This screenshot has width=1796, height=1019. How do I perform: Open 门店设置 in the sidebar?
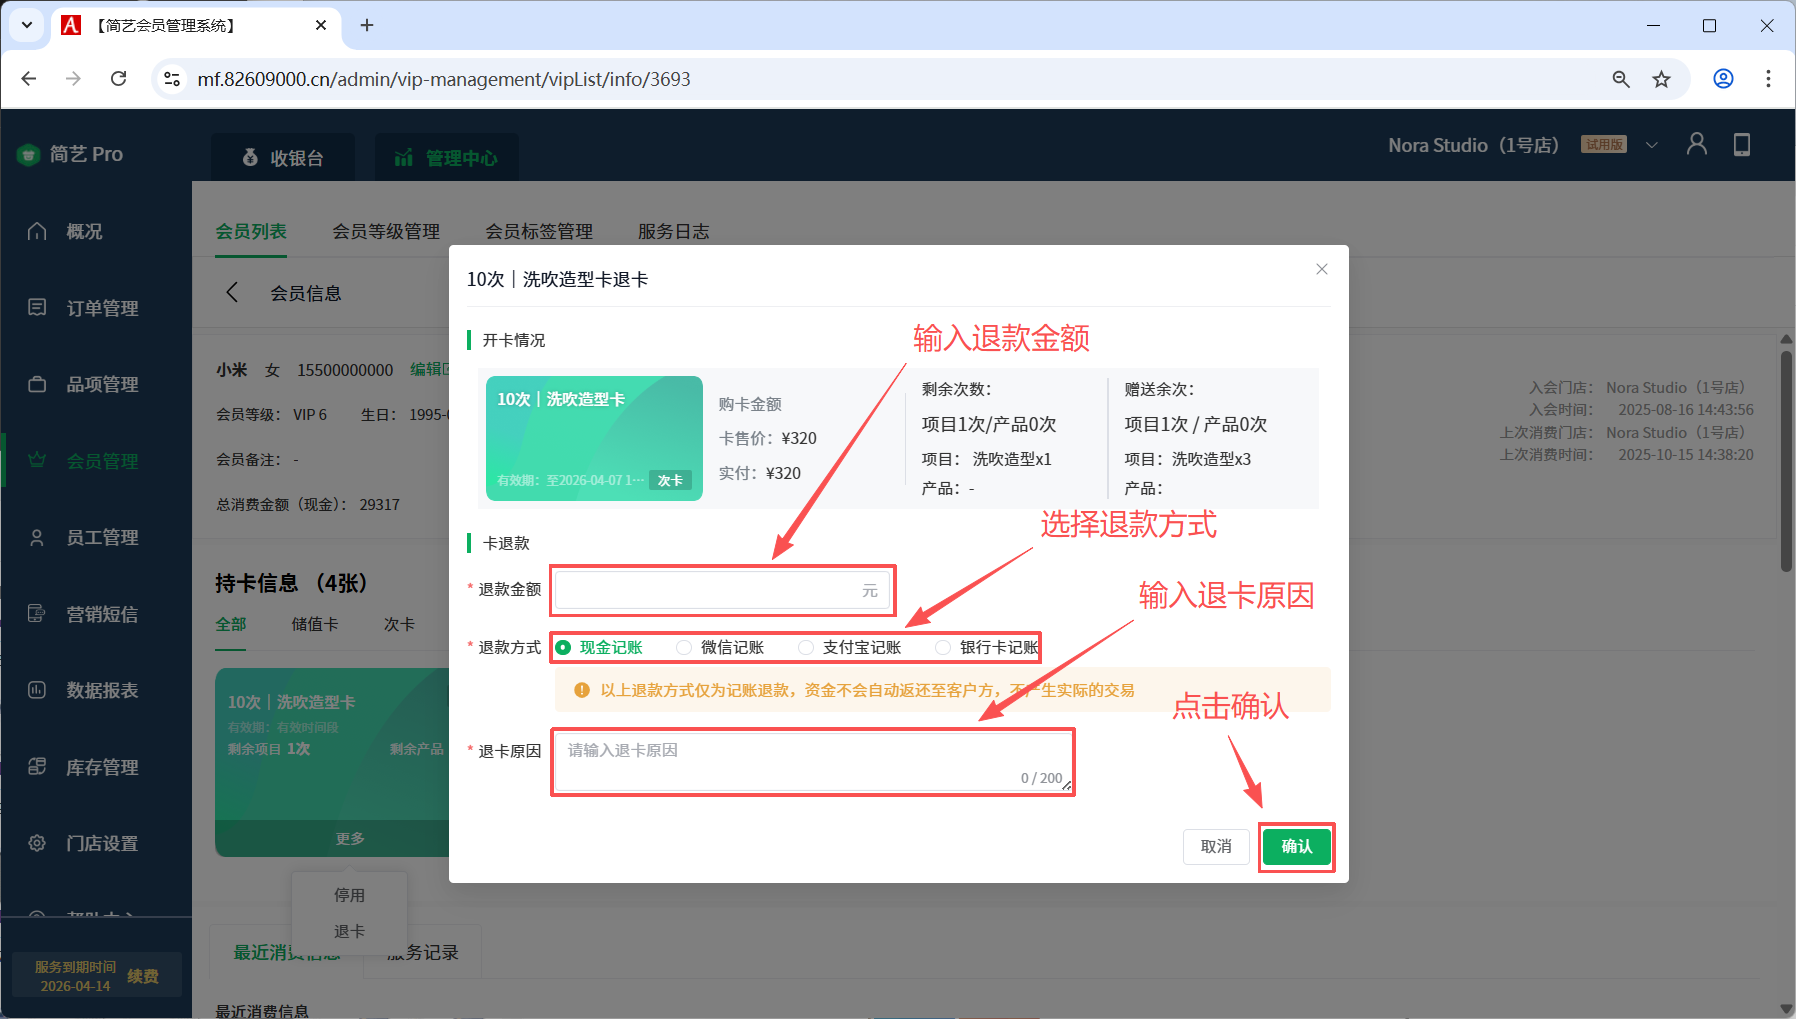101,843
